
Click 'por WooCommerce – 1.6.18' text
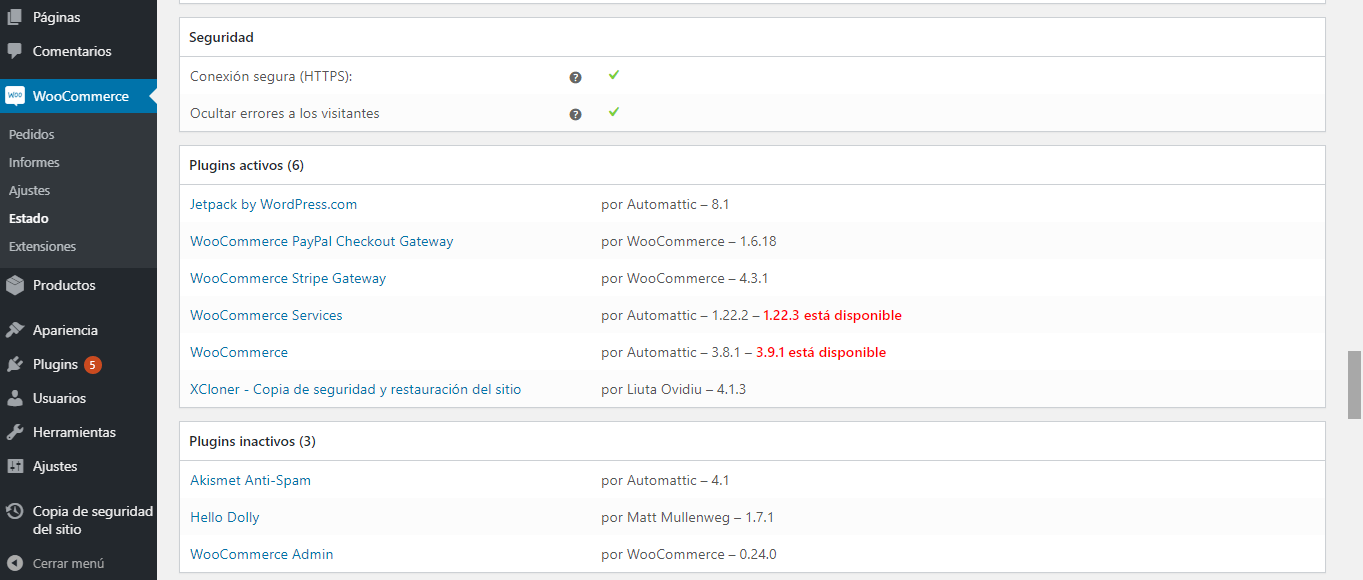point(689,241)
